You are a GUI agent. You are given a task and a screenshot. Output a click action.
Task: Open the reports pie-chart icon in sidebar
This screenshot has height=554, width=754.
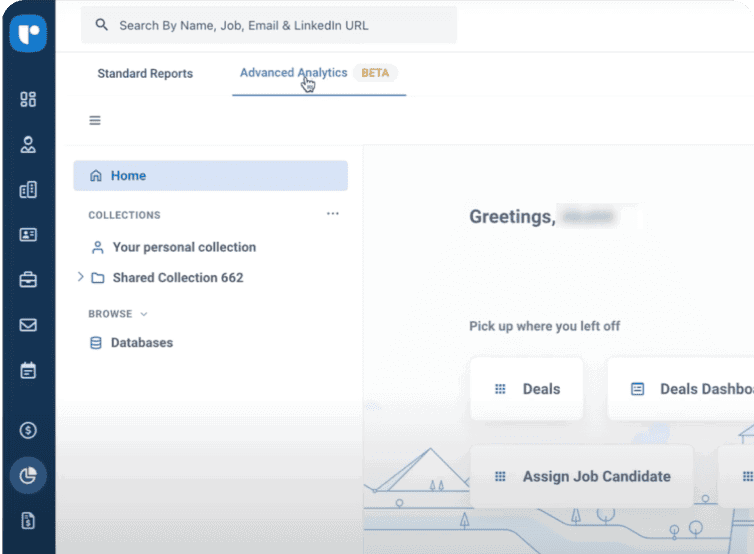(28, 475)
